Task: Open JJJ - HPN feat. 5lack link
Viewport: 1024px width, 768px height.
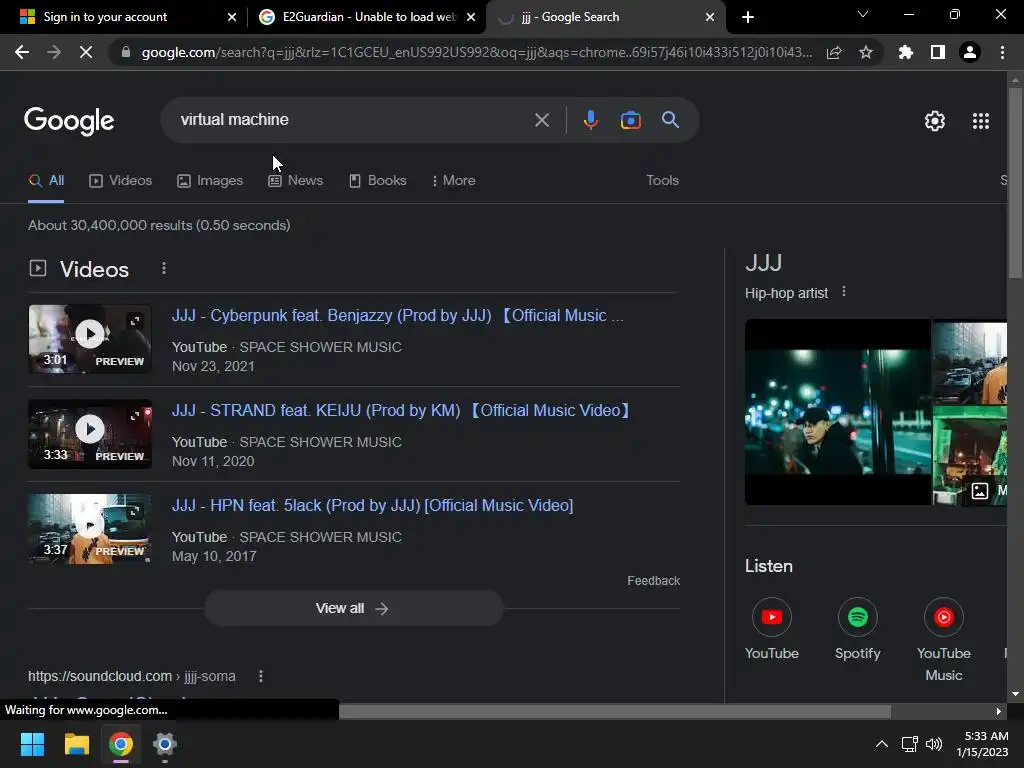Action: pos(372,505)
